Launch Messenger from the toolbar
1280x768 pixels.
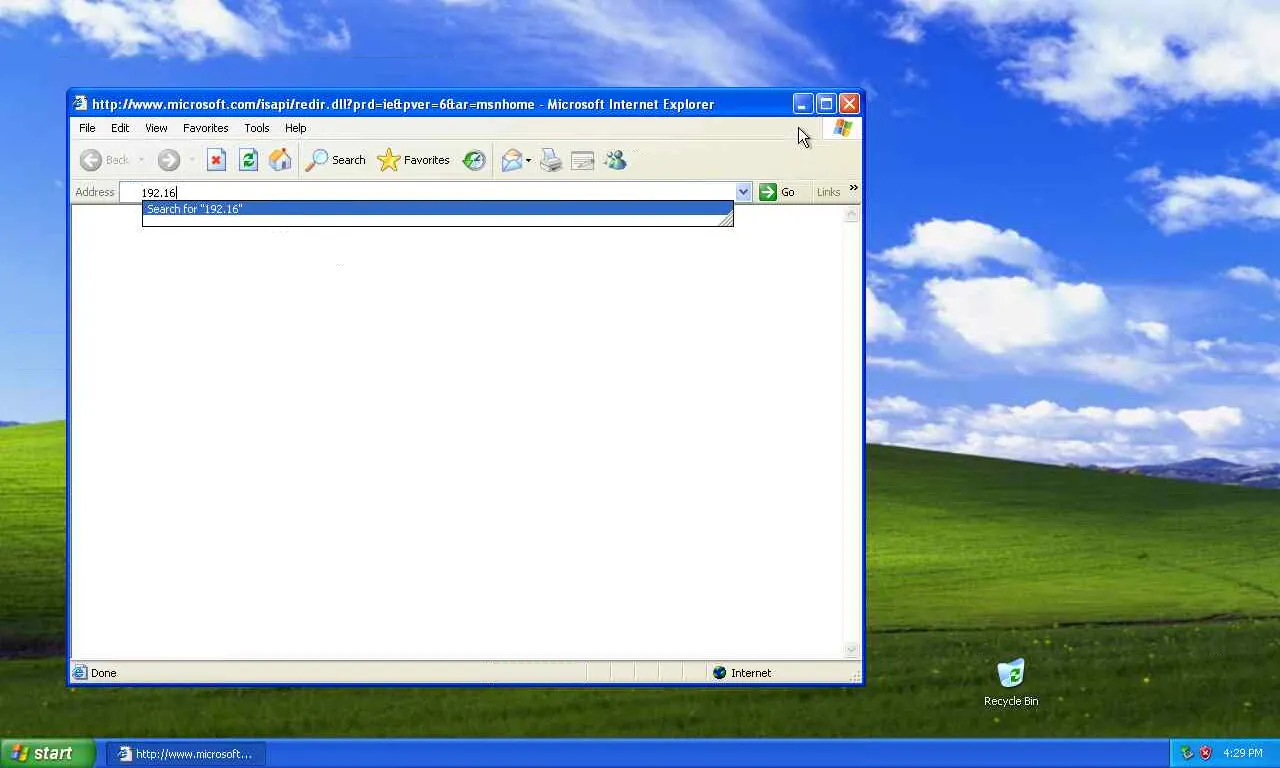(615, 160)
